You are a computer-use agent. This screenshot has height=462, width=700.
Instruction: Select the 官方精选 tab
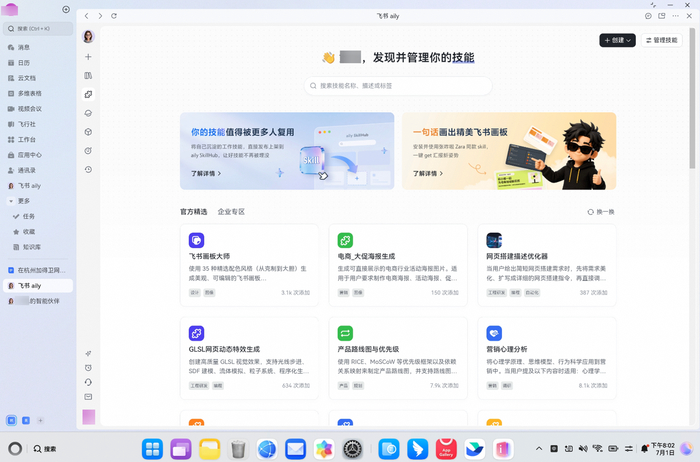coord(193,212)
